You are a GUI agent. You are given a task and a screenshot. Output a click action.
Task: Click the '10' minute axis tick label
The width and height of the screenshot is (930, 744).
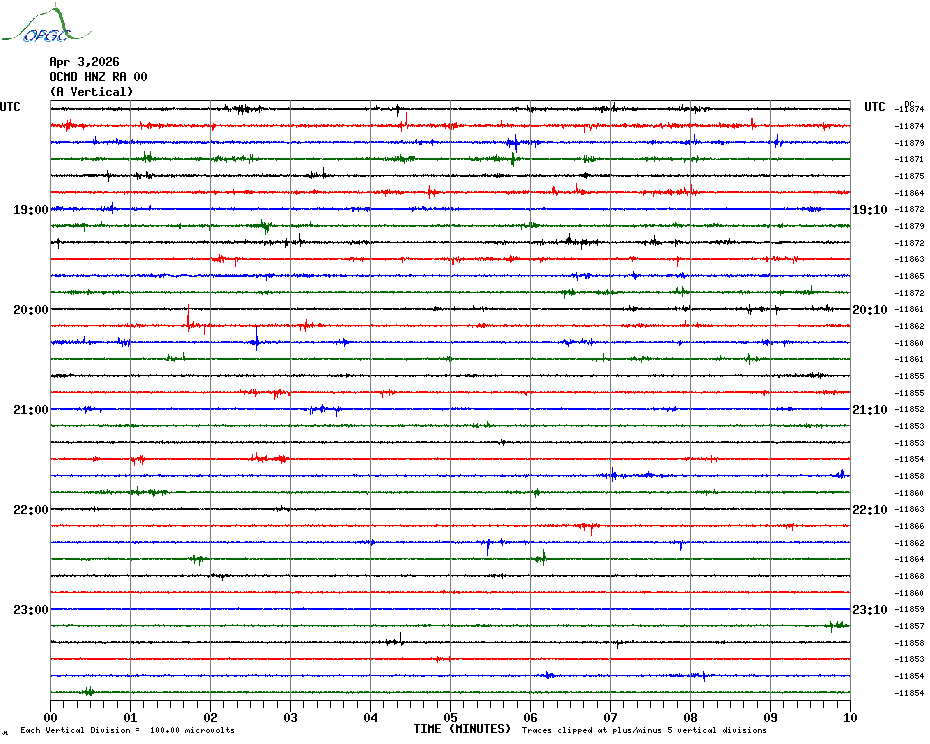point(851,717)
